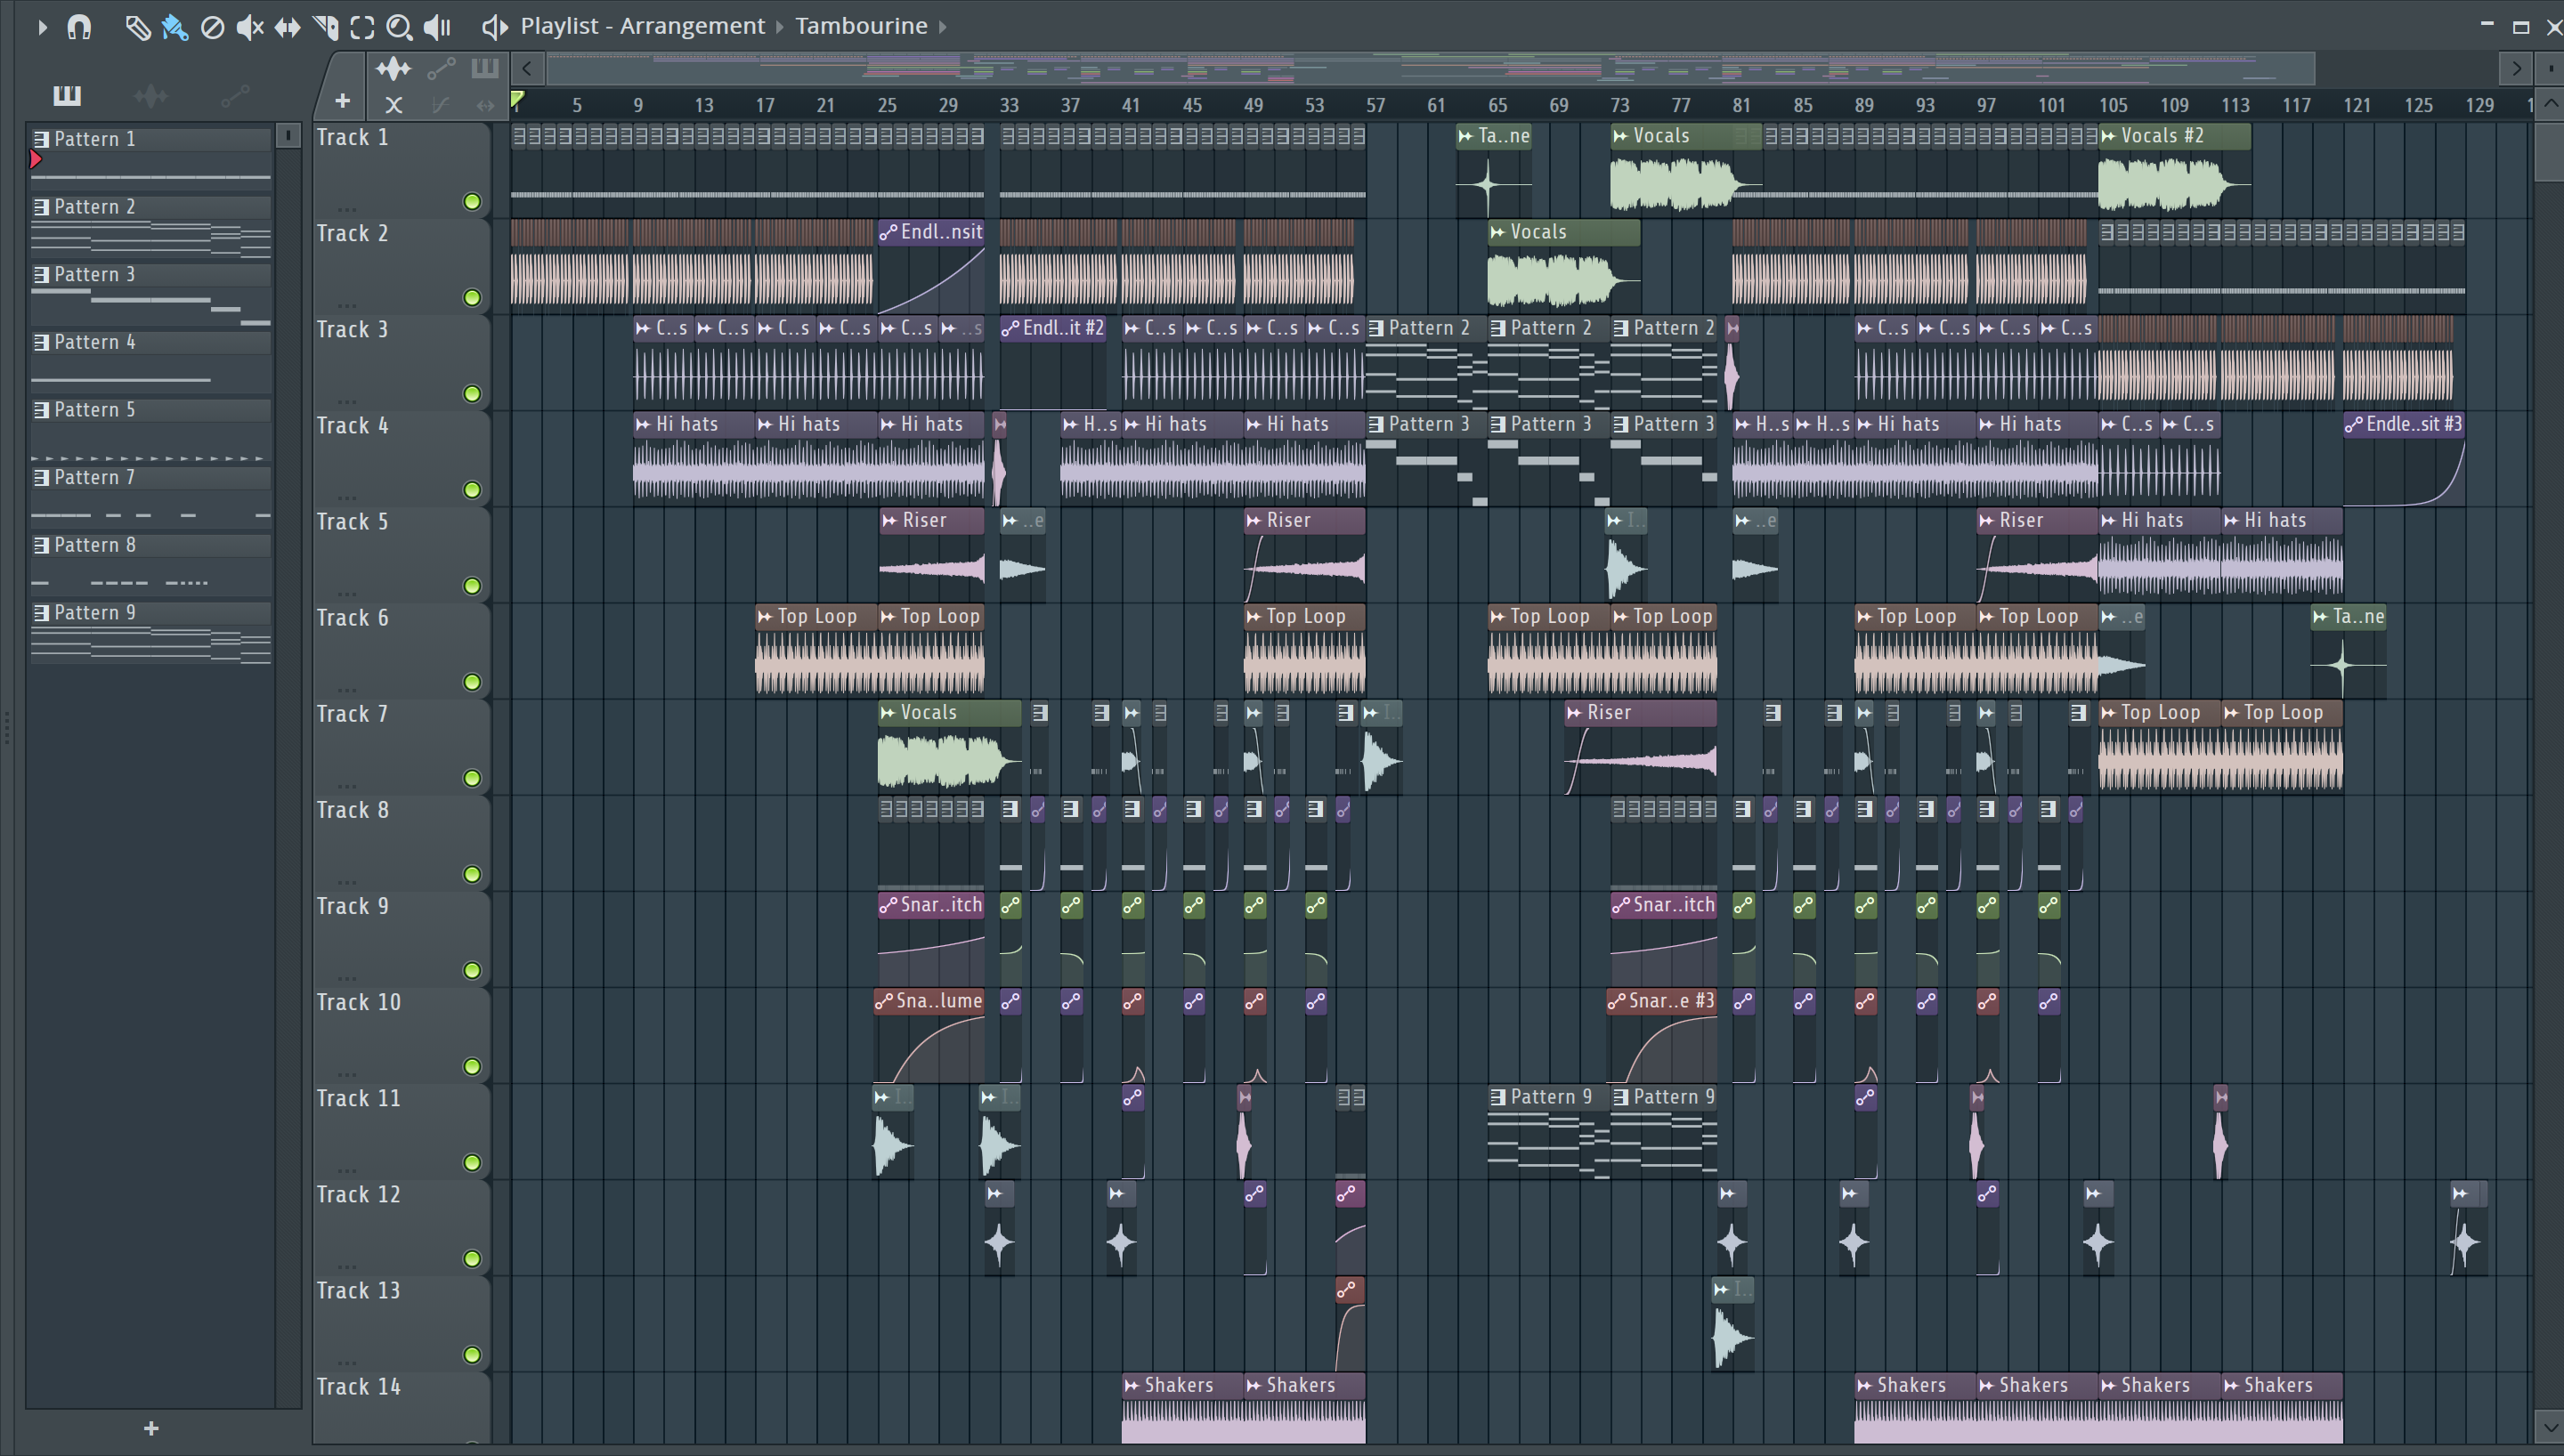2564x1456 pixels.
Task: Select the Draw pencil tool
Action: (137, 27)
